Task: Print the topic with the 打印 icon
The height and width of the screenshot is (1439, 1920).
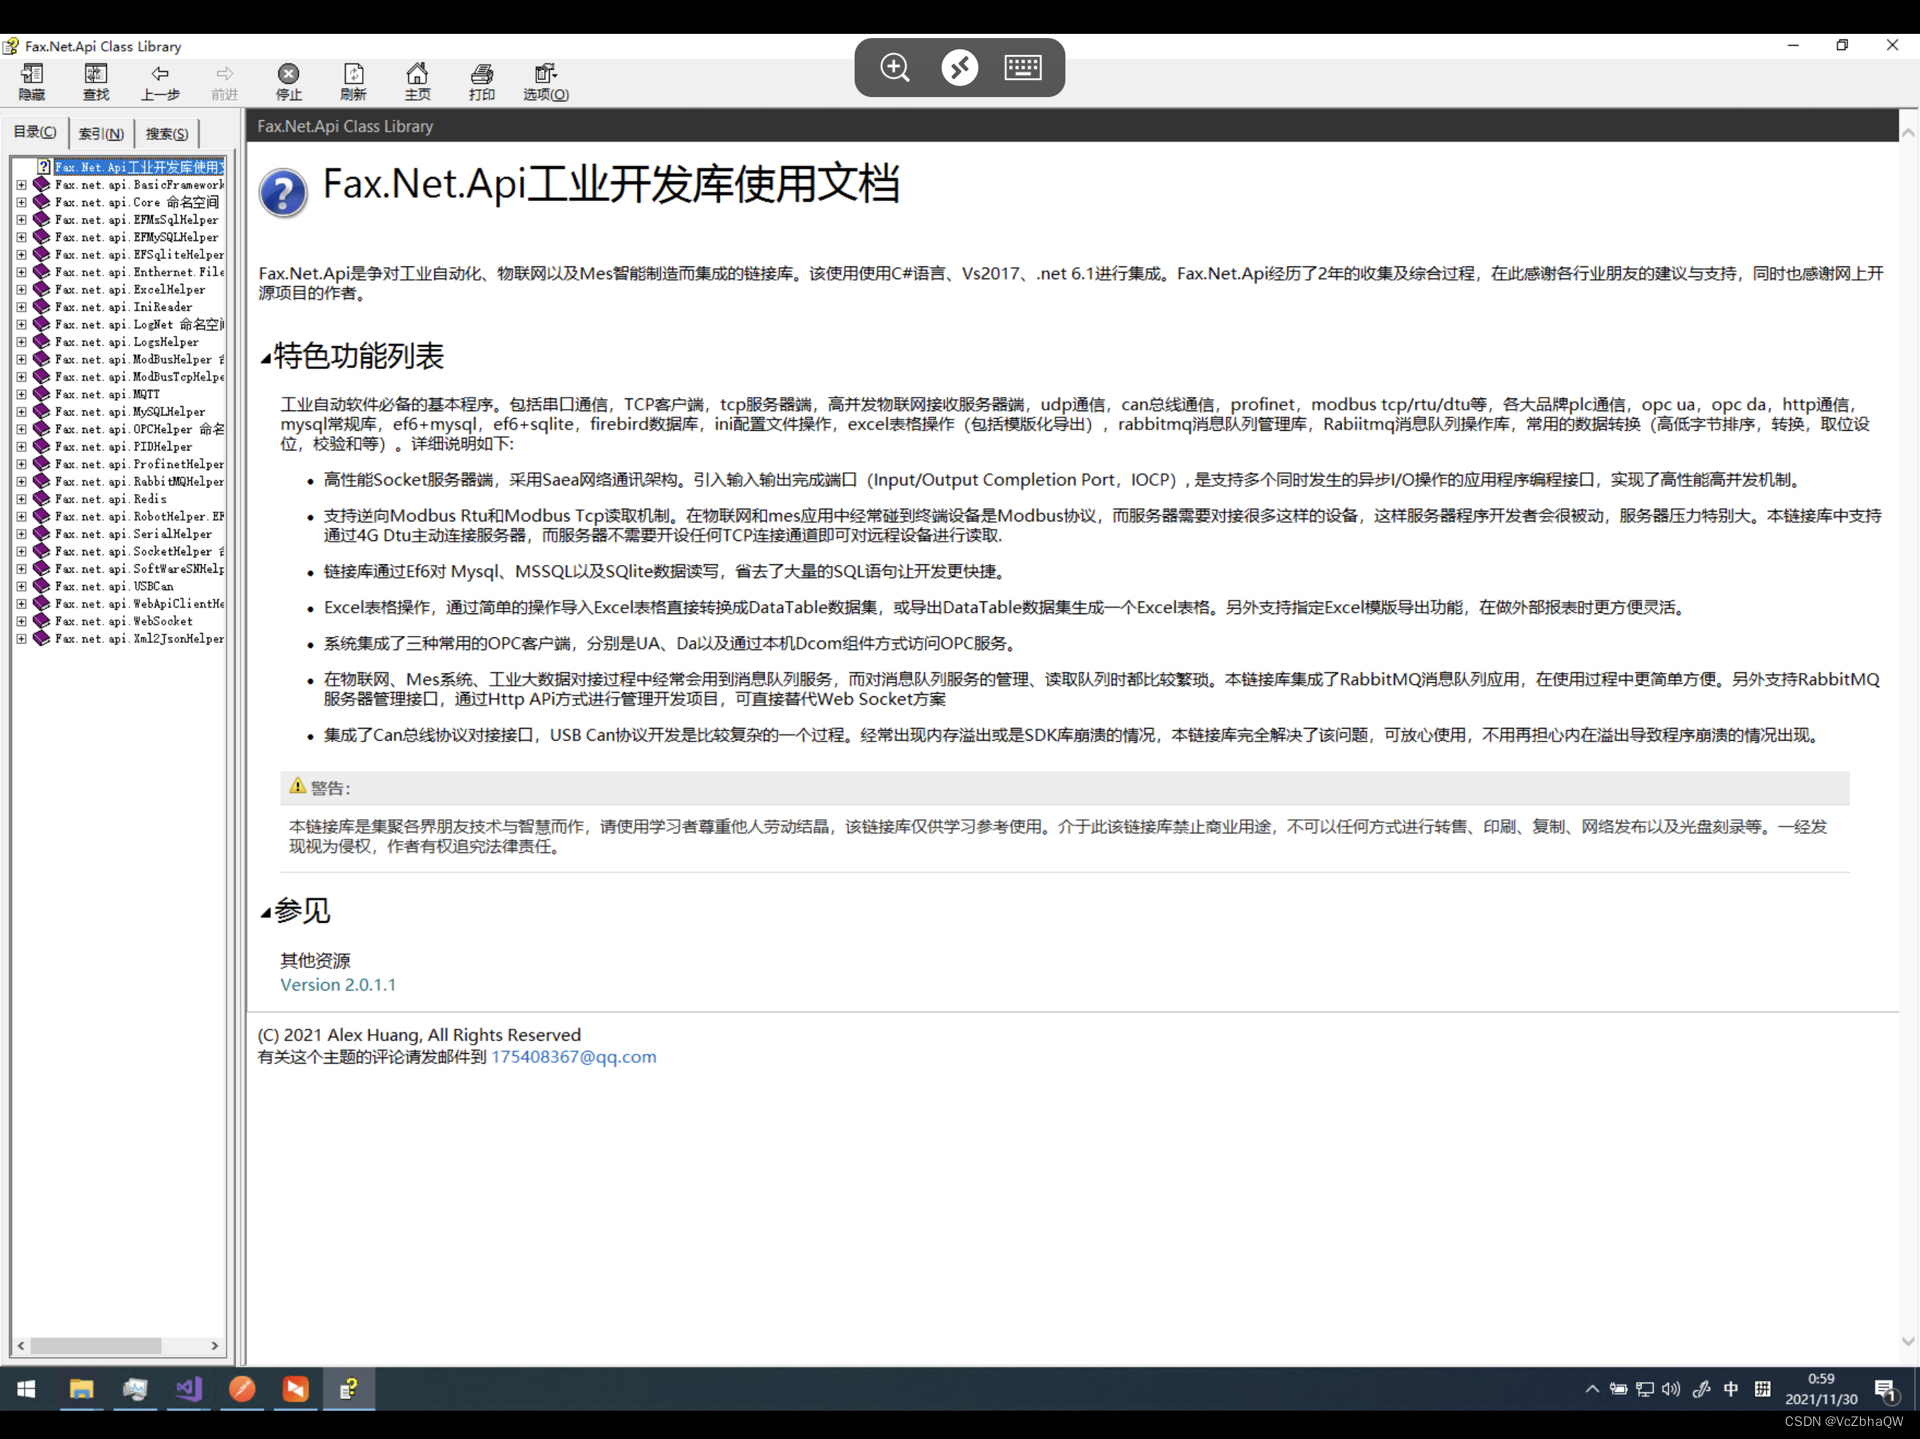Action: [482, 81]
